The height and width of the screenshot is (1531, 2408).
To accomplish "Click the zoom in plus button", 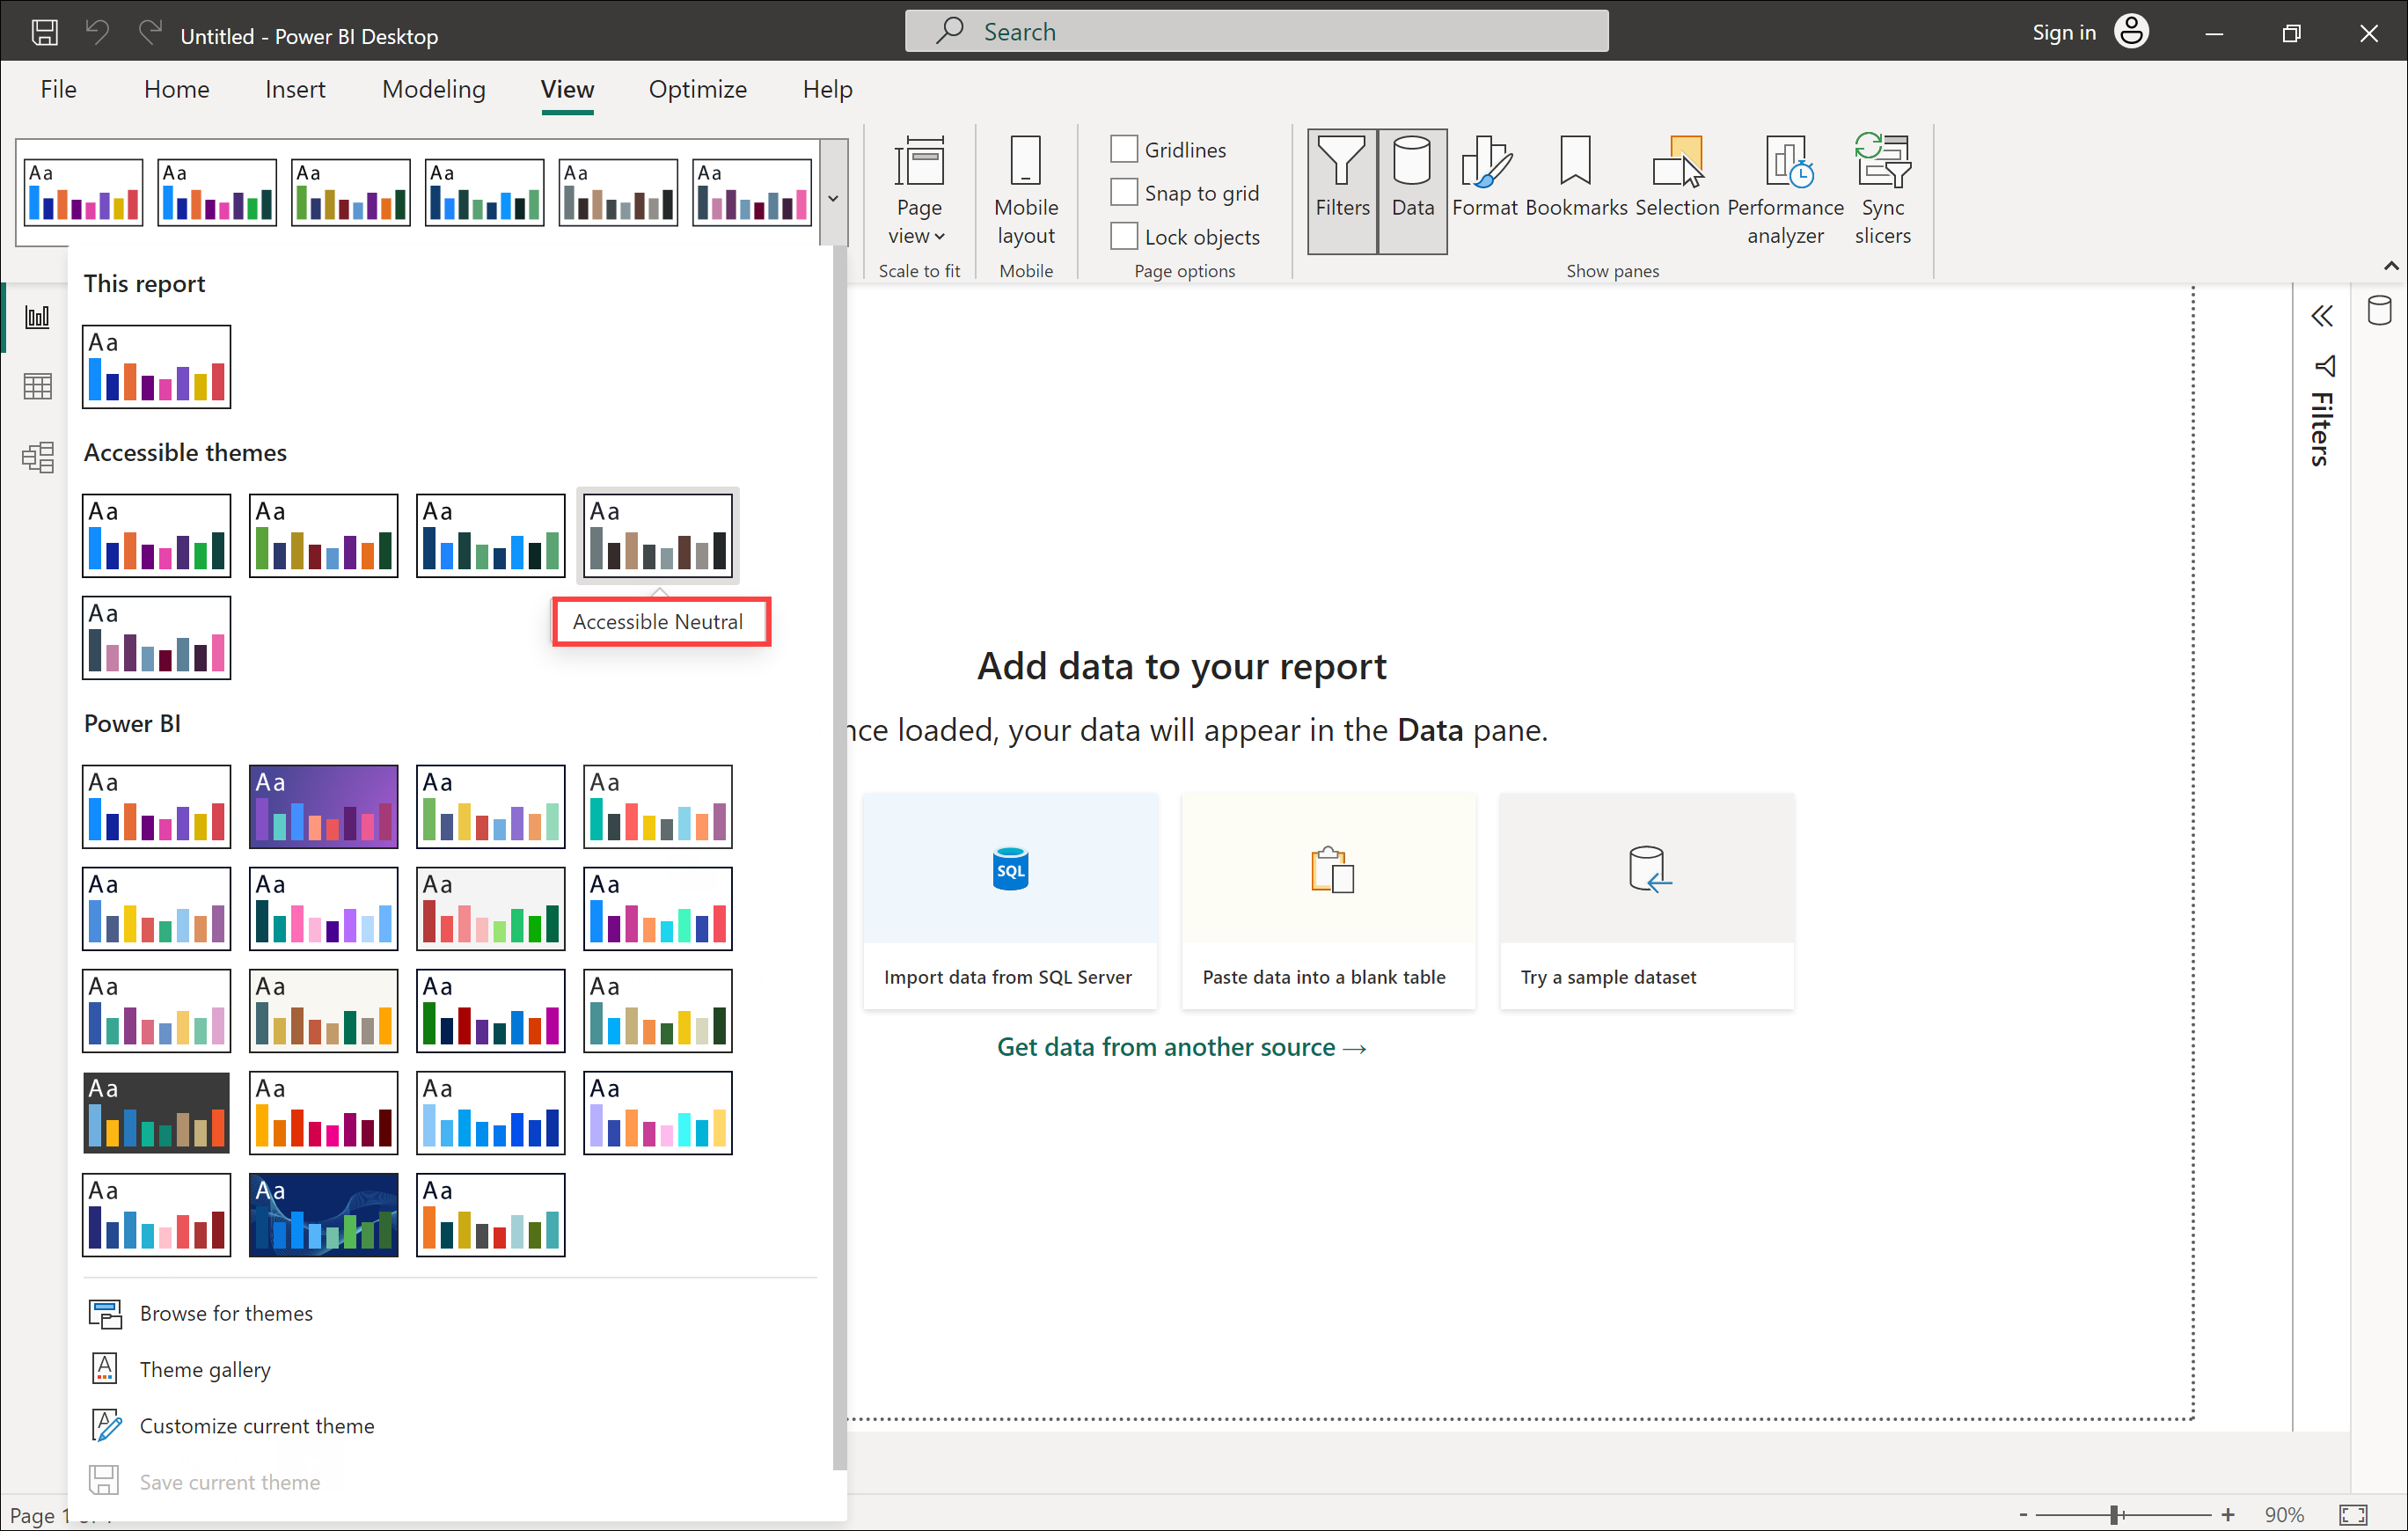I will [x=2227, y=1514].
